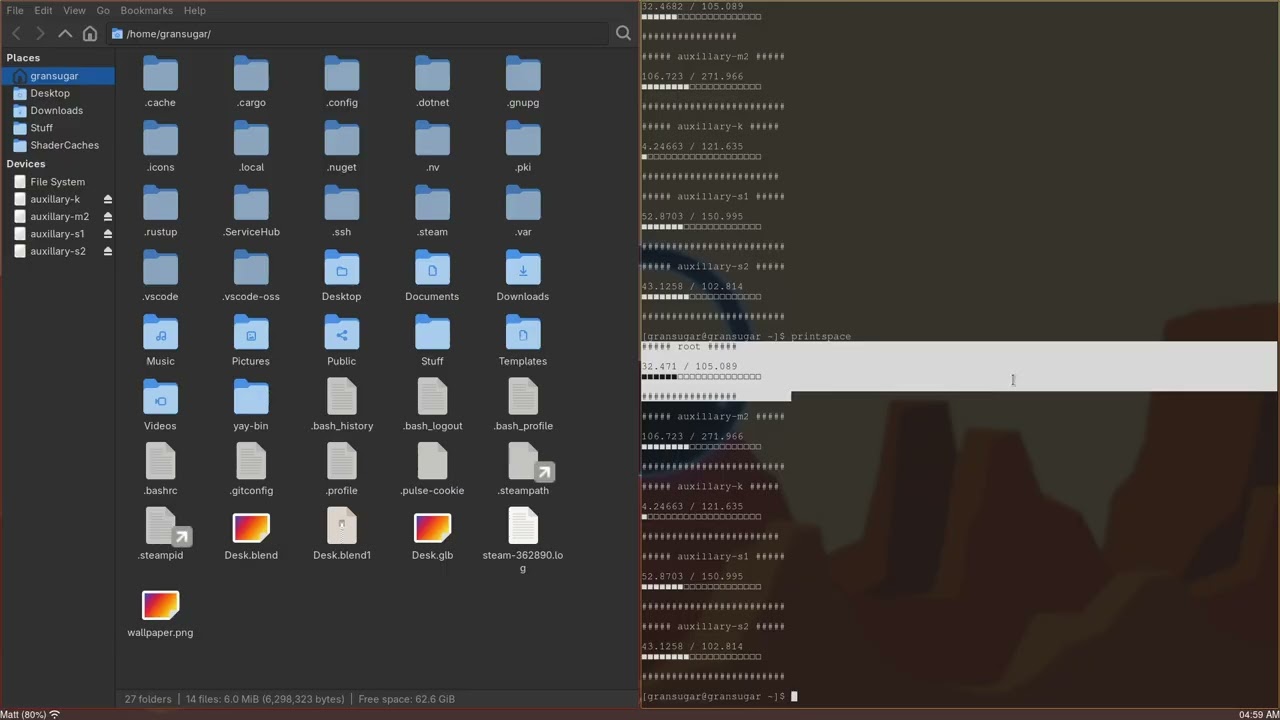The width and height of the screenshot is (1280, 720).
Task: Select the .cargo folder icon
Action: tap(251, 75)
